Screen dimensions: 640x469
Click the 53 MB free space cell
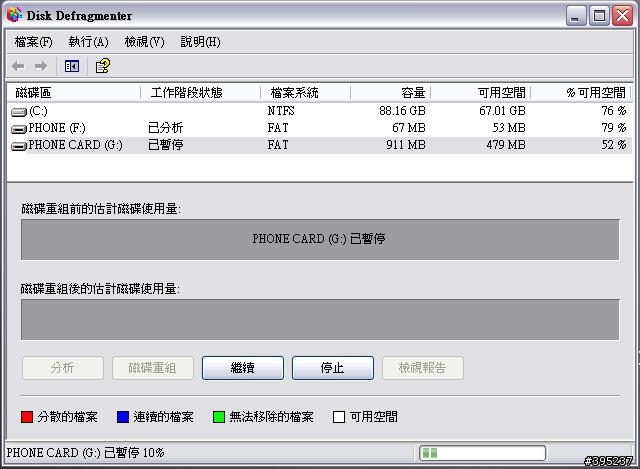[509, 128]
